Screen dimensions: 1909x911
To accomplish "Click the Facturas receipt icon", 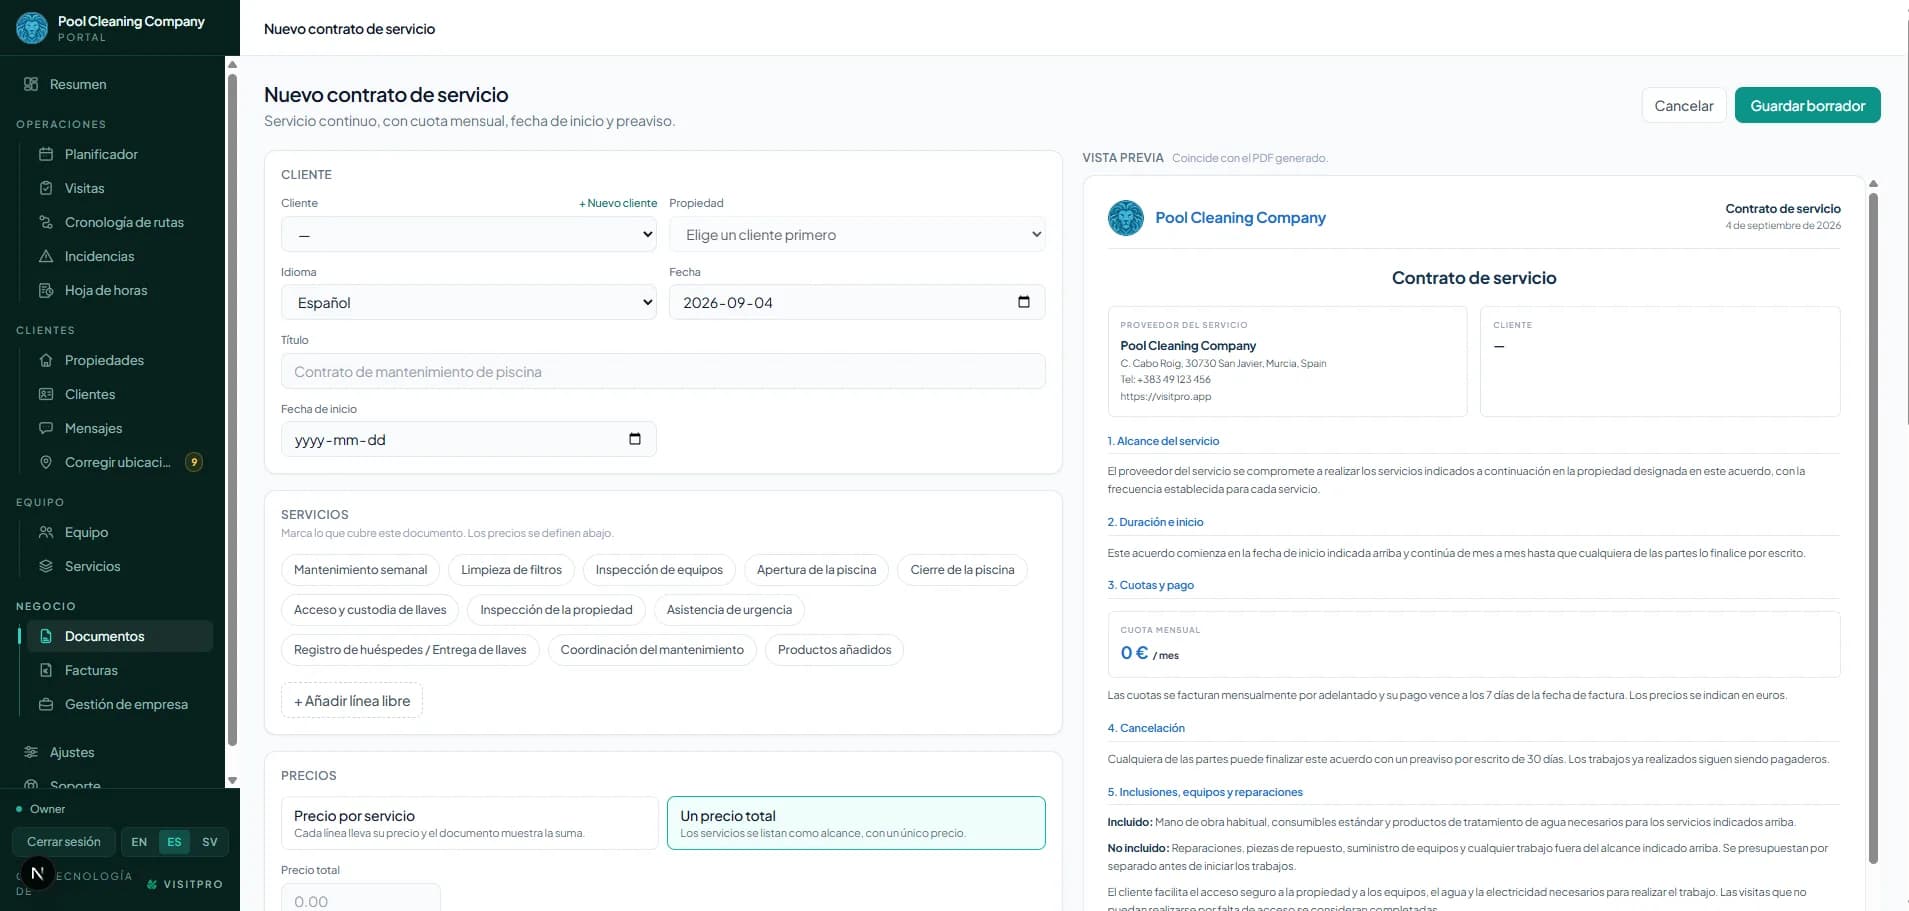I will click(46, 670).
